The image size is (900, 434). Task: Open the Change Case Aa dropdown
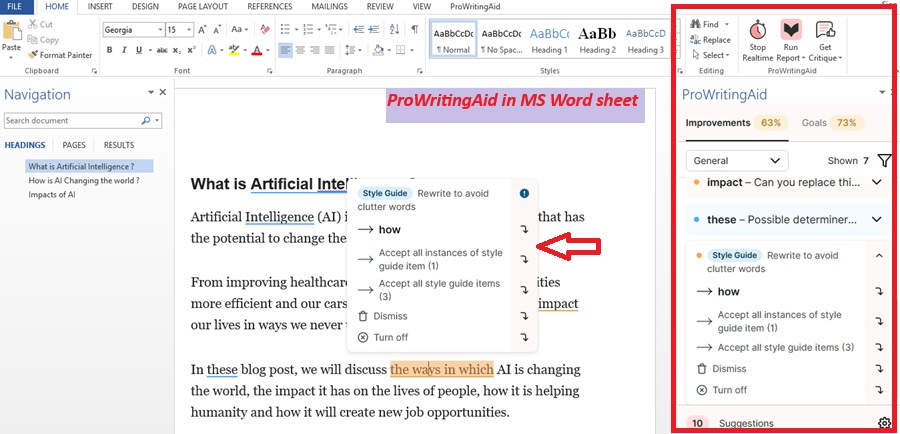tap(240, 30)
